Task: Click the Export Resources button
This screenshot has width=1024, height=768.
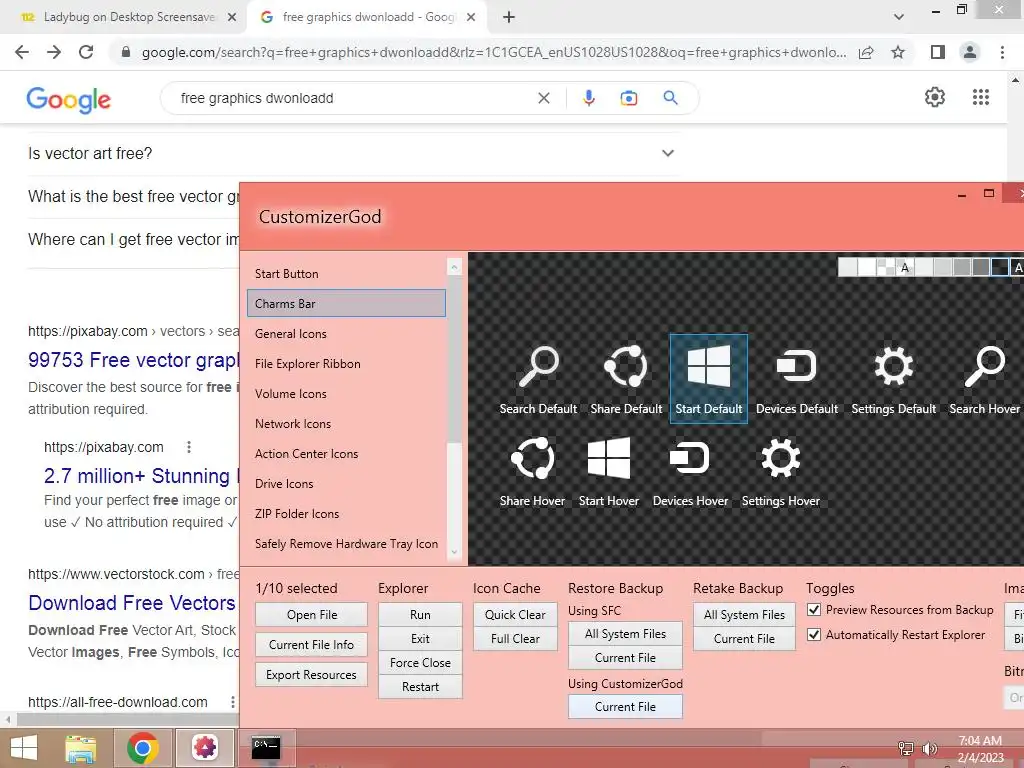Action: pyautogui.click(x=312, y=675)
